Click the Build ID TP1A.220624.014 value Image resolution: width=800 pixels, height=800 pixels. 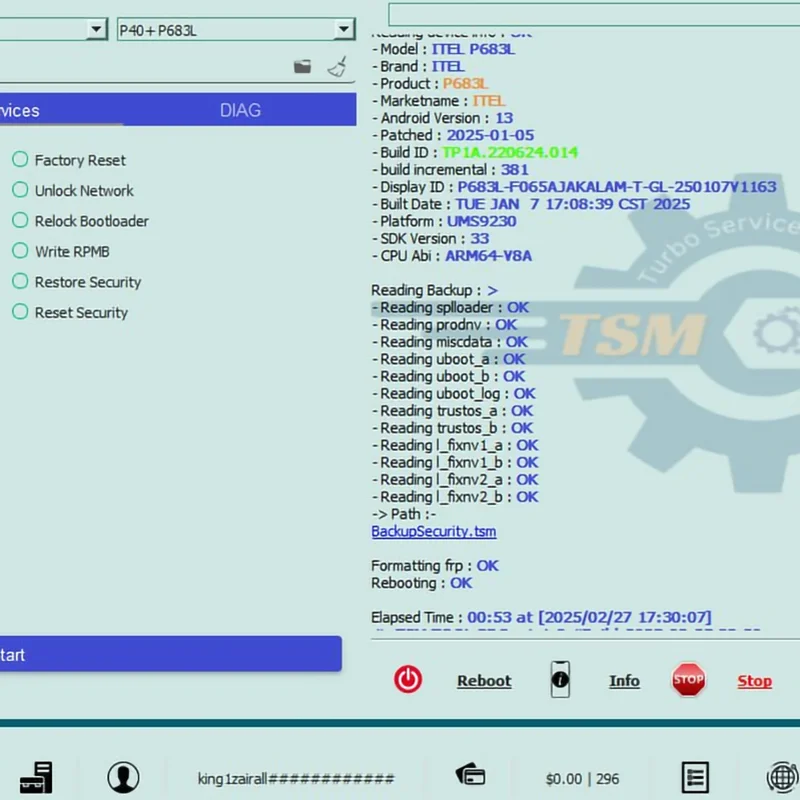(510, 153)
